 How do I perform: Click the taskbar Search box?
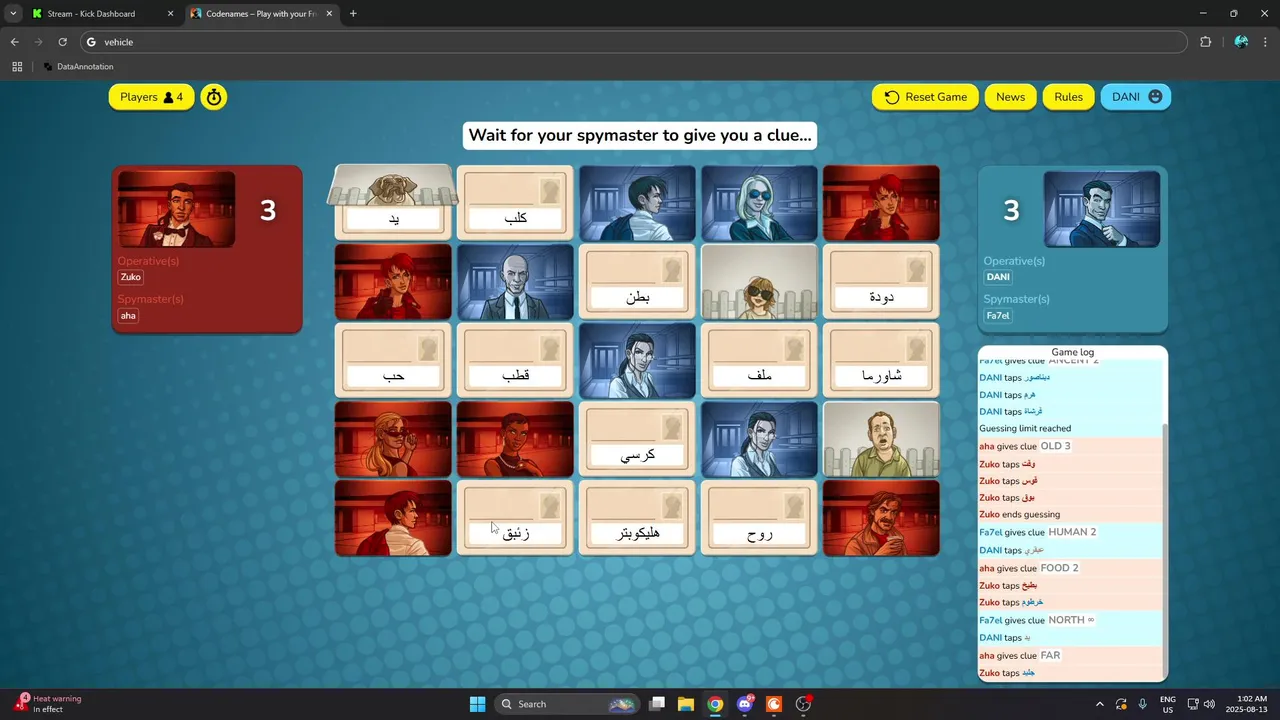click(x=567, y=704)
